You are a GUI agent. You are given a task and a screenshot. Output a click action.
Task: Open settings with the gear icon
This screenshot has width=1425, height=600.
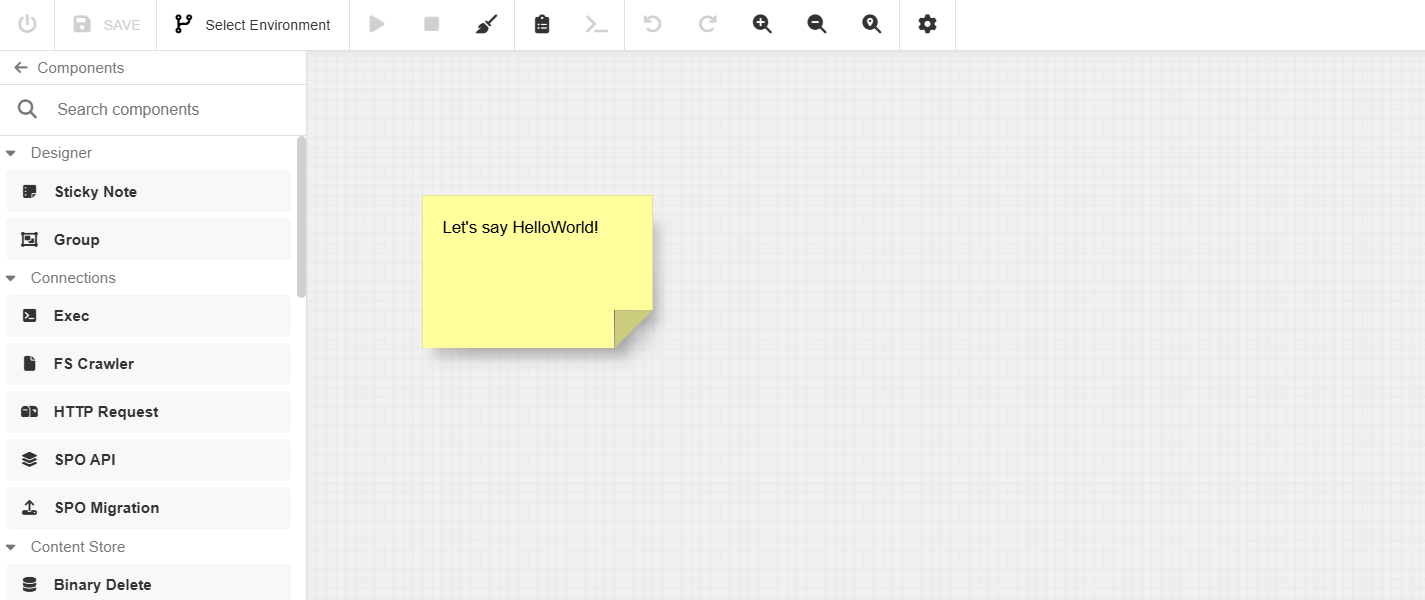[x=927, y=25]
